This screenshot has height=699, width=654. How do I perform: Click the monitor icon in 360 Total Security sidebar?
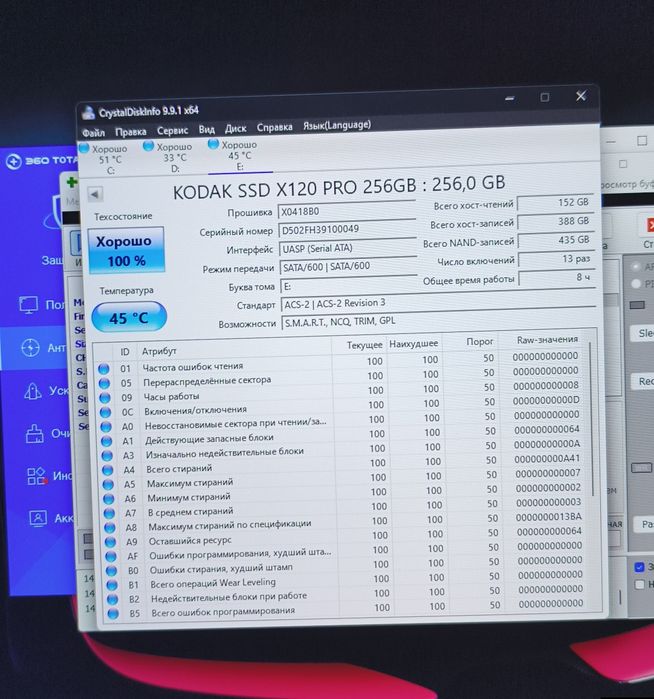[29, 305]
